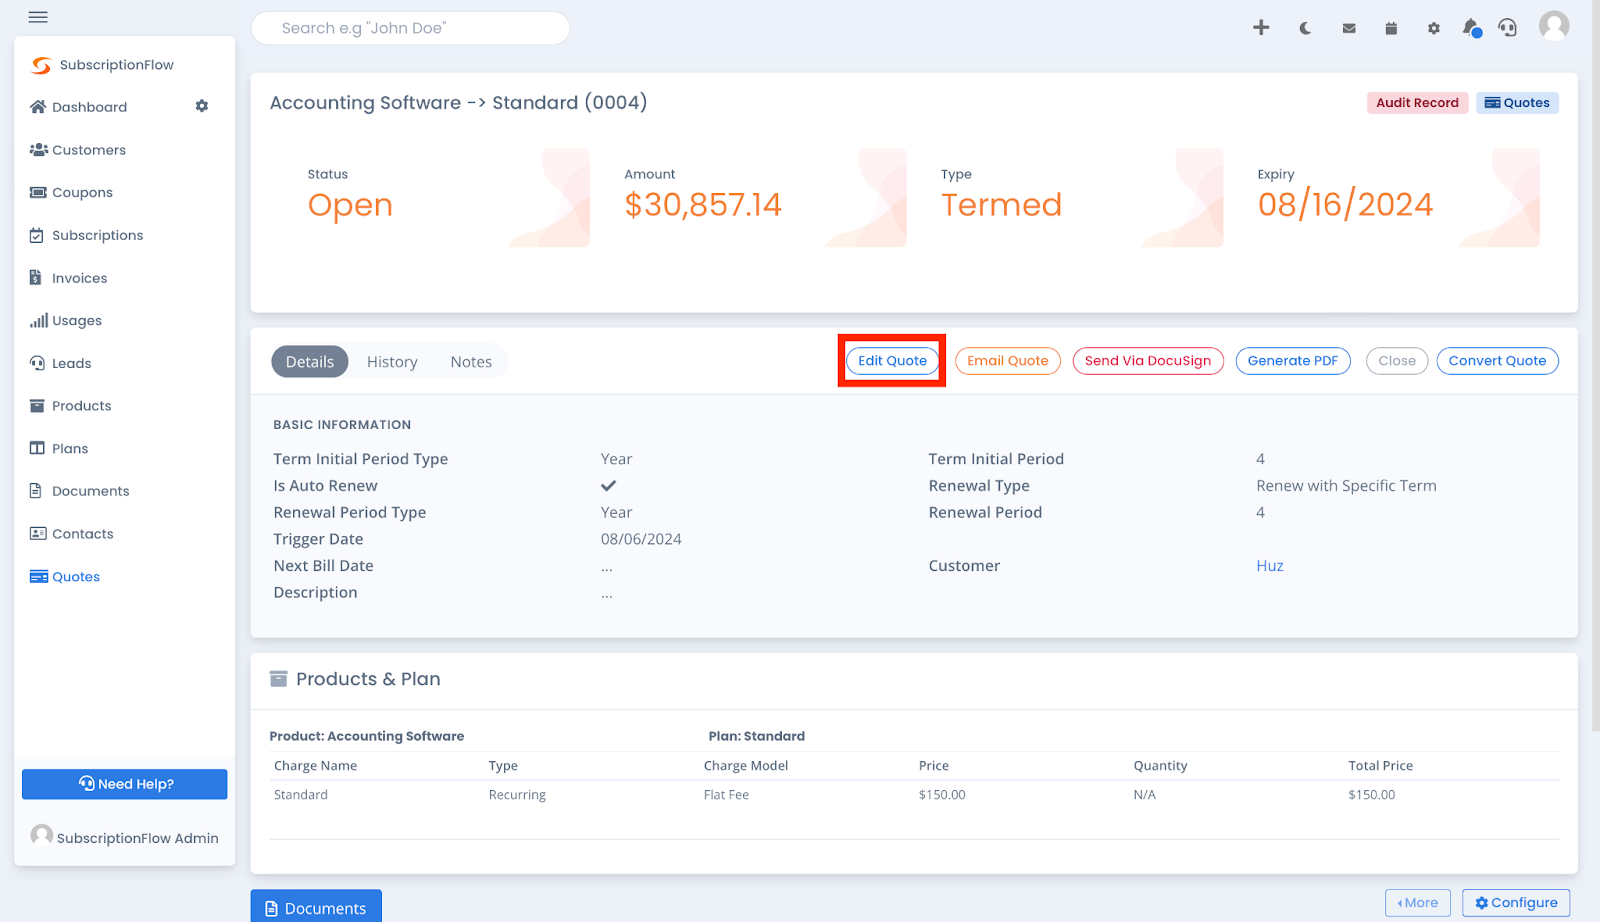Screen dimensions: 1600x922
Task: Click the Close quote button
Action: pos(1397,361)
